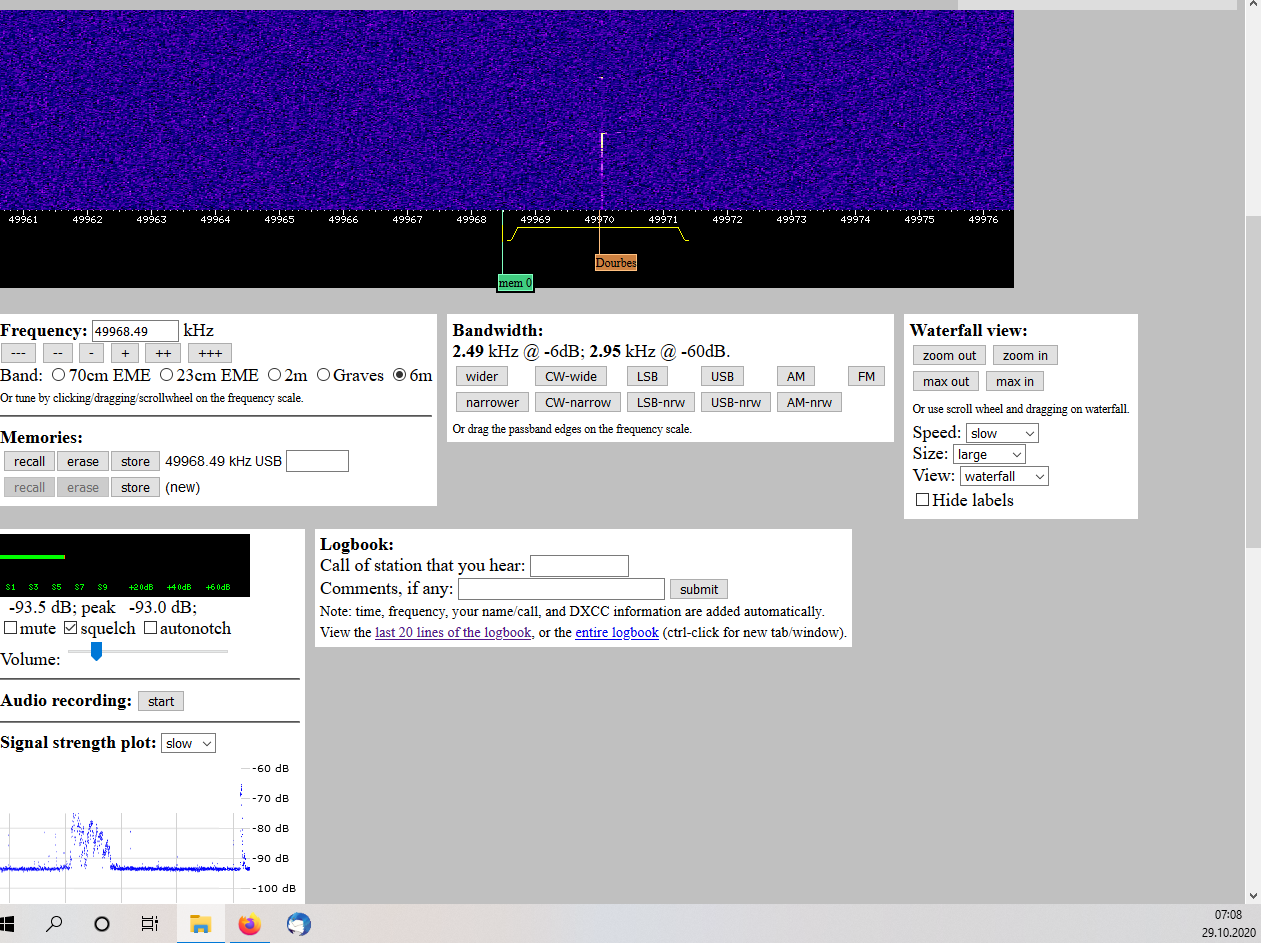Click the logbook Comments field
Viewport: 1261px width, 943px height.
[561, 589]
